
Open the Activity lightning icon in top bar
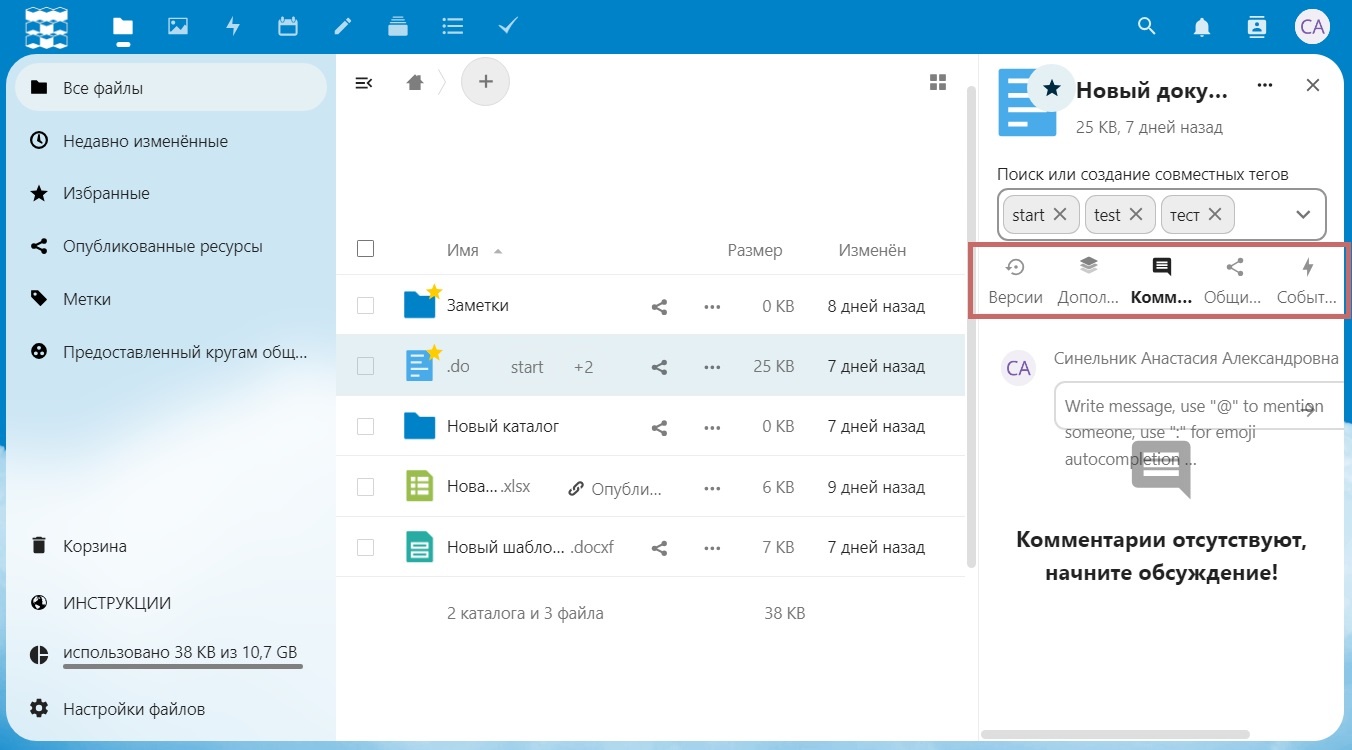[233, 27]
